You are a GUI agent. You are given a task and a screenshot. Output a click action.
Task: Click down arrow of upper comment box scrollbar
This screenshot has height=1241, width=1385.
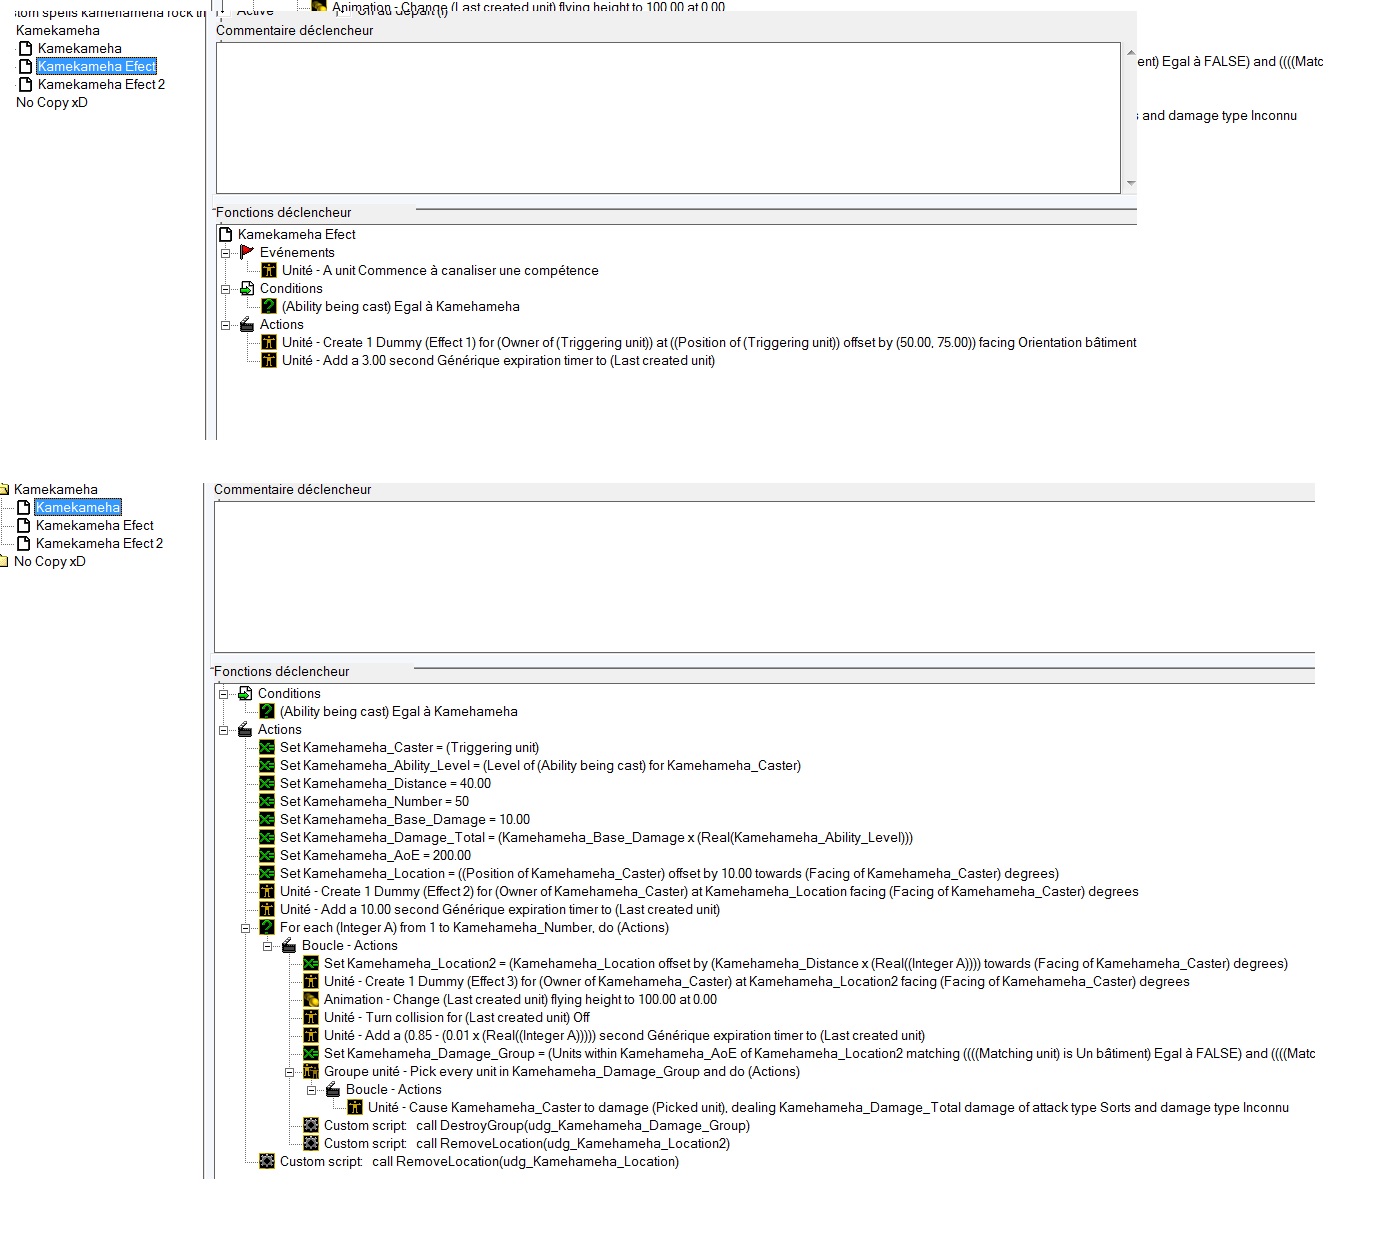[1131, 183]
